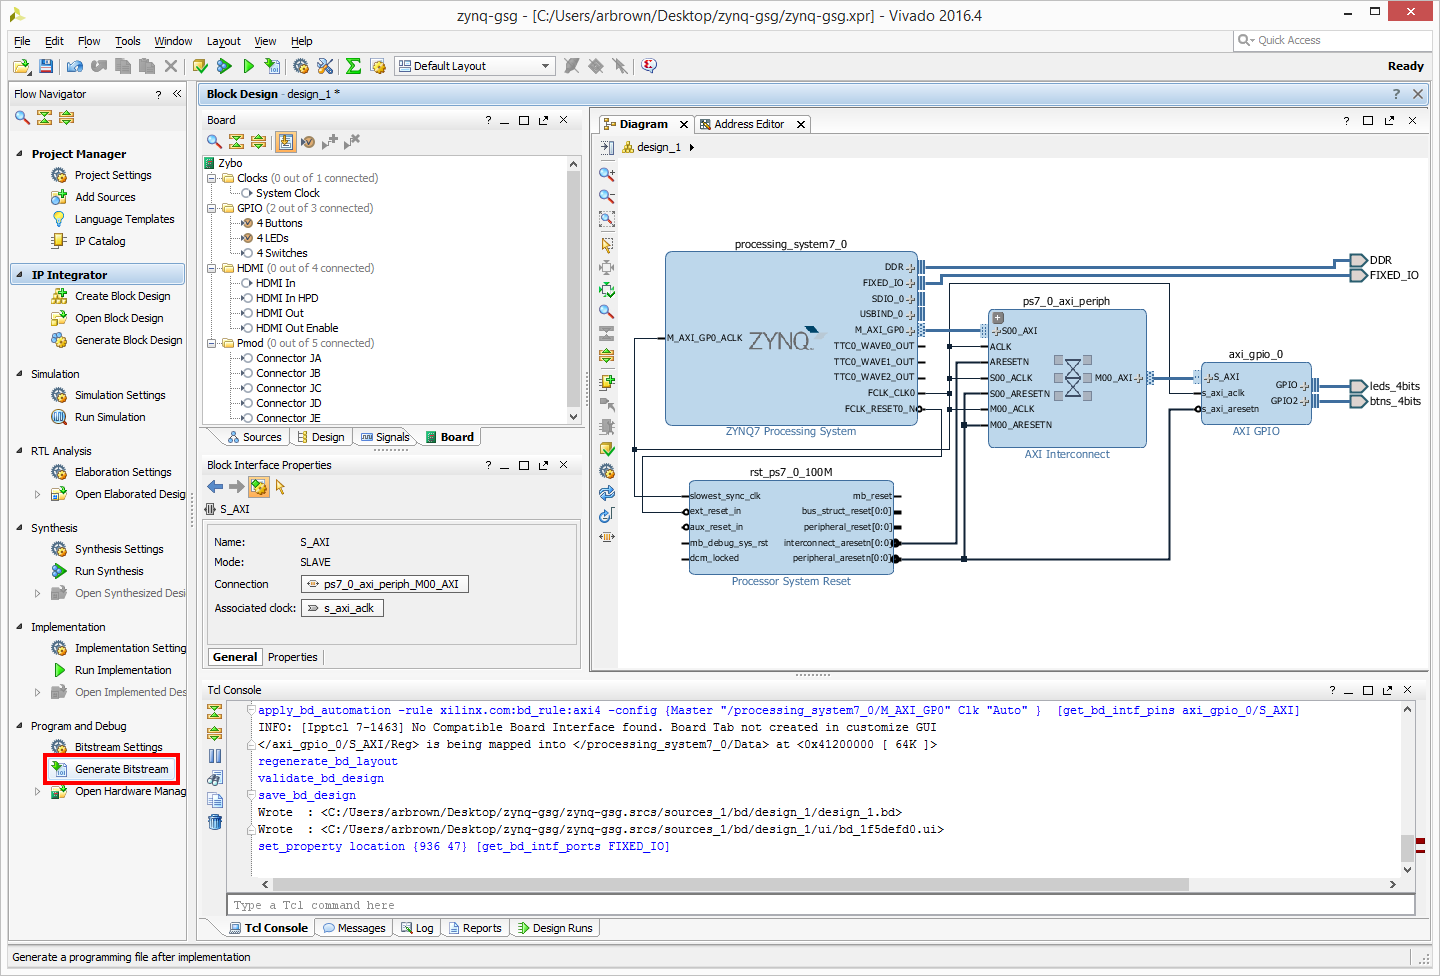Click the sigma icon in the main toolbar
1440x976 pixels.
point(353,66)
